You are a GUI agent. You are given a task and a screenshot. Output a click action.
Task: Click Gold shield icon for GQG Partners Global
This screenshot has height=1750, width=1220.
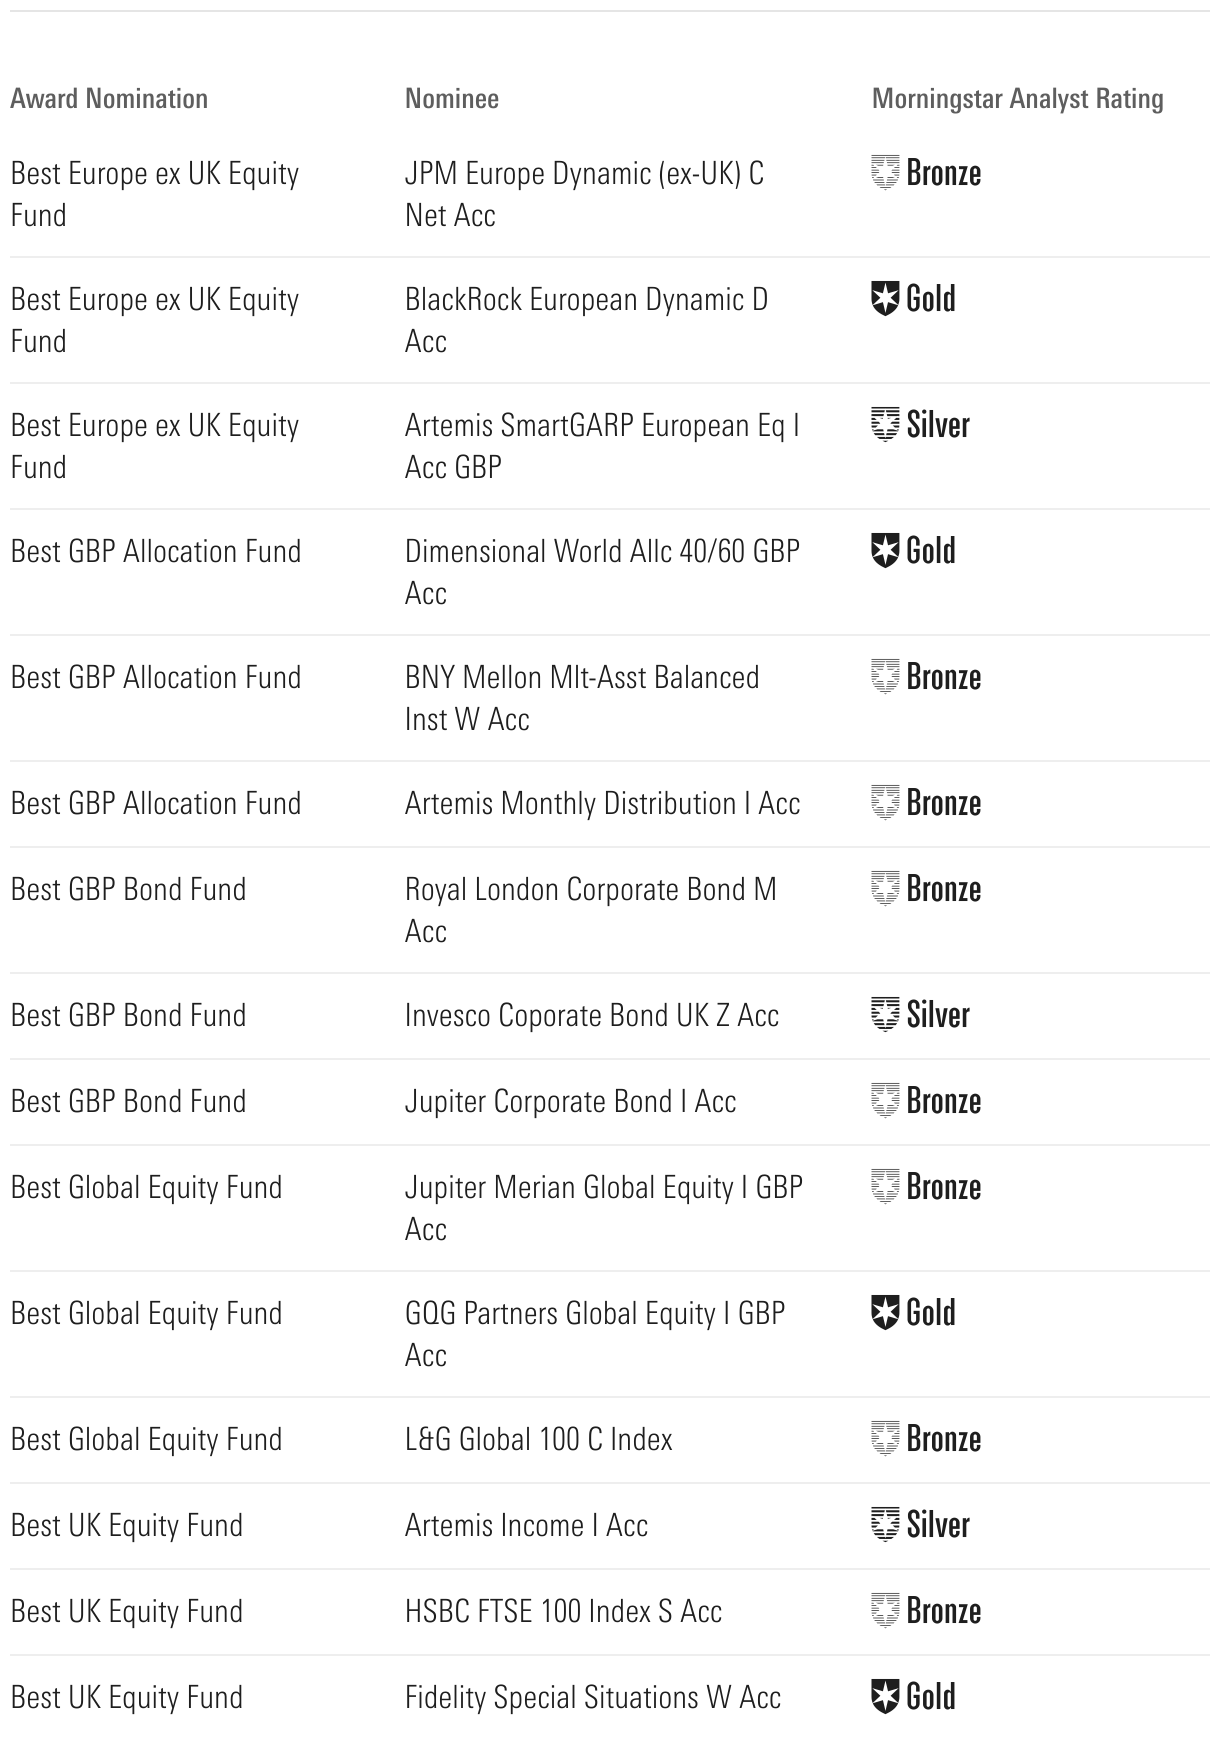click(x=885, y=1313)
